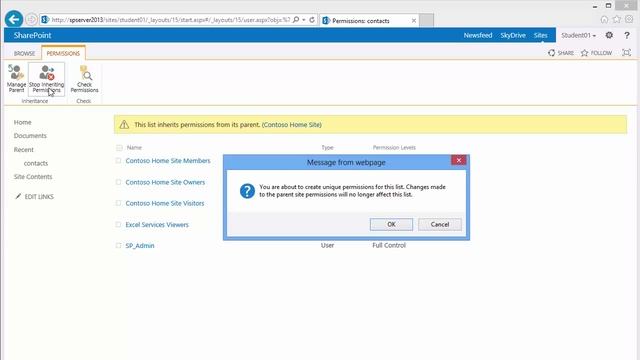
Task: Click the browser Home icon
Action: (604, 19)
